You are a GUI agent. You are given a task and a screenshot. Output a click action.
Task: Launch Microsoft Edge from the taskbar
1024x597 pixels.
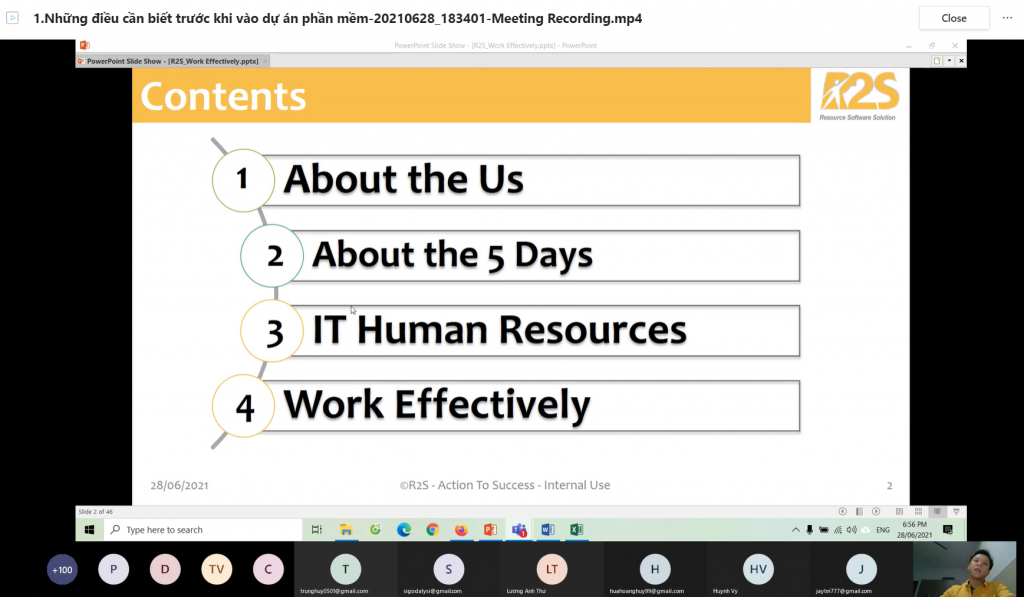(x=404, y=530)
